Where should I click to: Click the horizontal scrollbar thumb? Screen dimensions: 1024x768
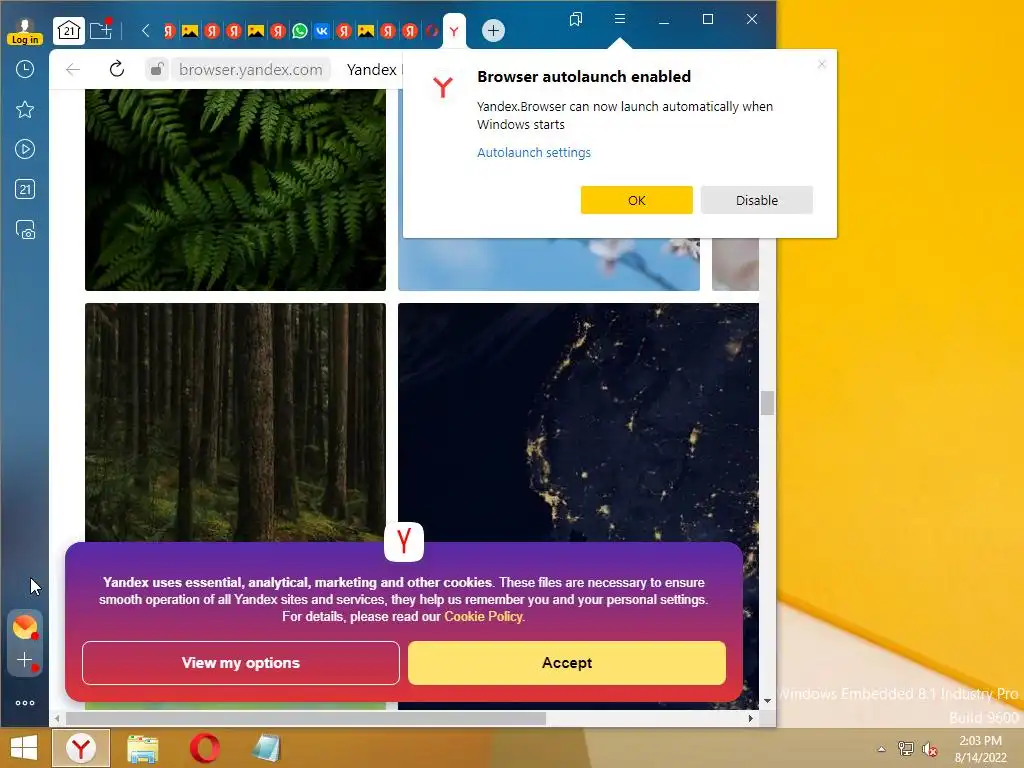tap(306, 718)
